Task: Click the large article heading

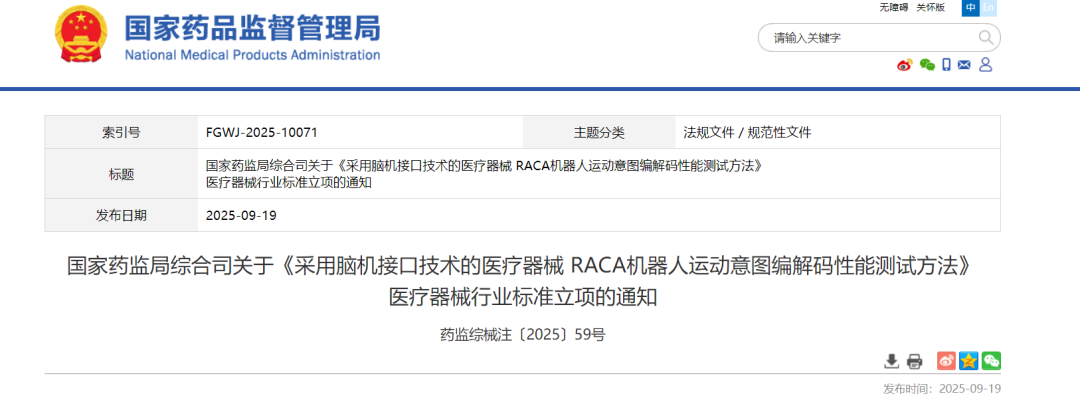Action: 522,281
